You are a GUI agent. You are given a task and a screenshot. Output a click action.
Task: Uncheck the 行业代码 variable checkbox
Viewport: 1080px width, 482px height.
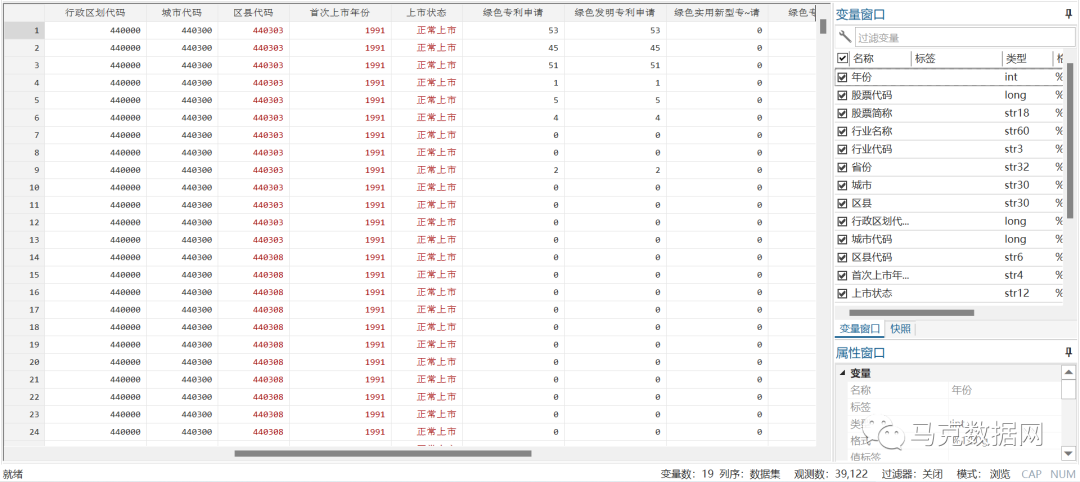click(842, 149)
